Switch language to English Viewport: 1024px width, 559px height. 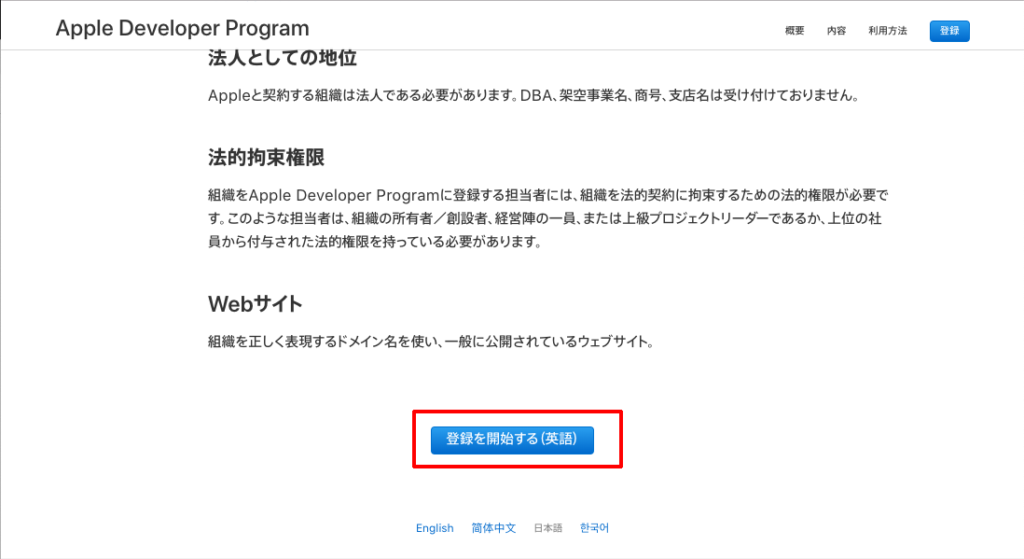point(435,528)
